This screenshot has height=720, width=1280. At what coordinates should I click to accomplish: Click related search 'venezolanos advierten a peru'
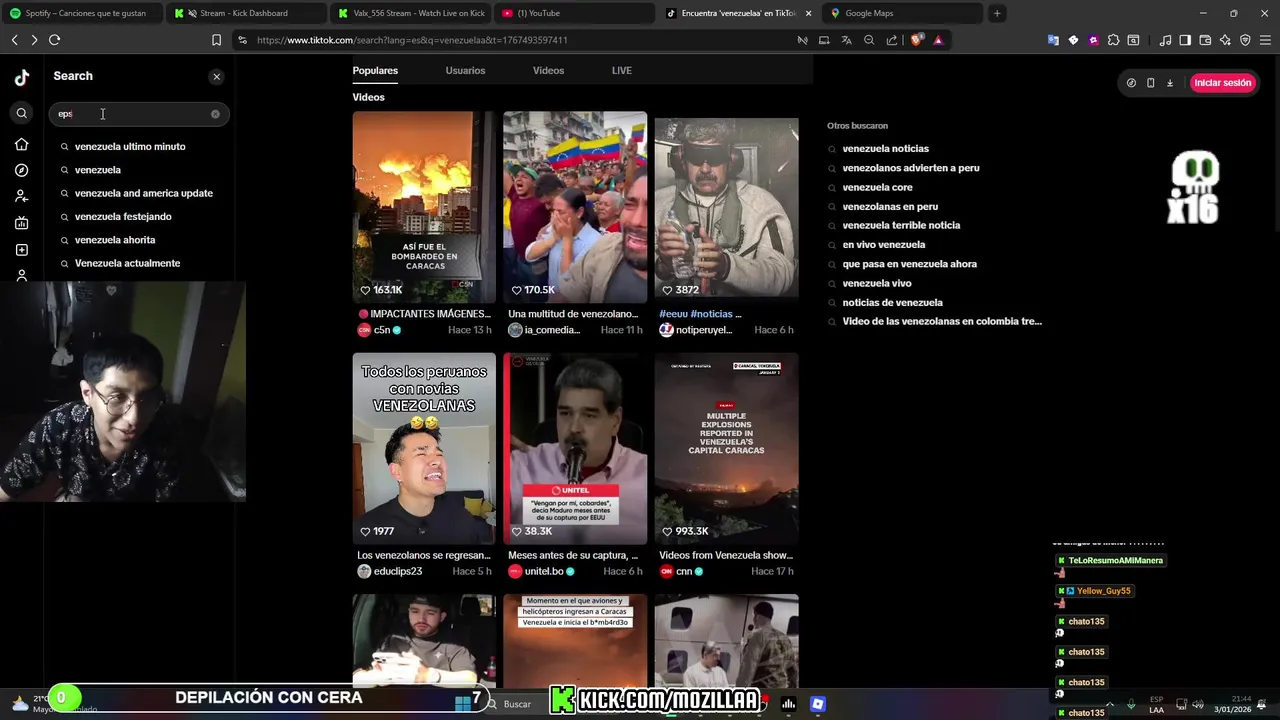tap(910, 168)
